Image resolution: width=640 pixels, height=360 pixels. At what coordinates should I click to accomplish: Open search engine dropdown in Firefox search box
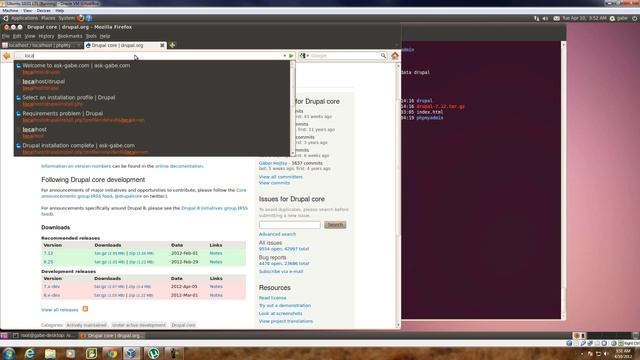304,56
